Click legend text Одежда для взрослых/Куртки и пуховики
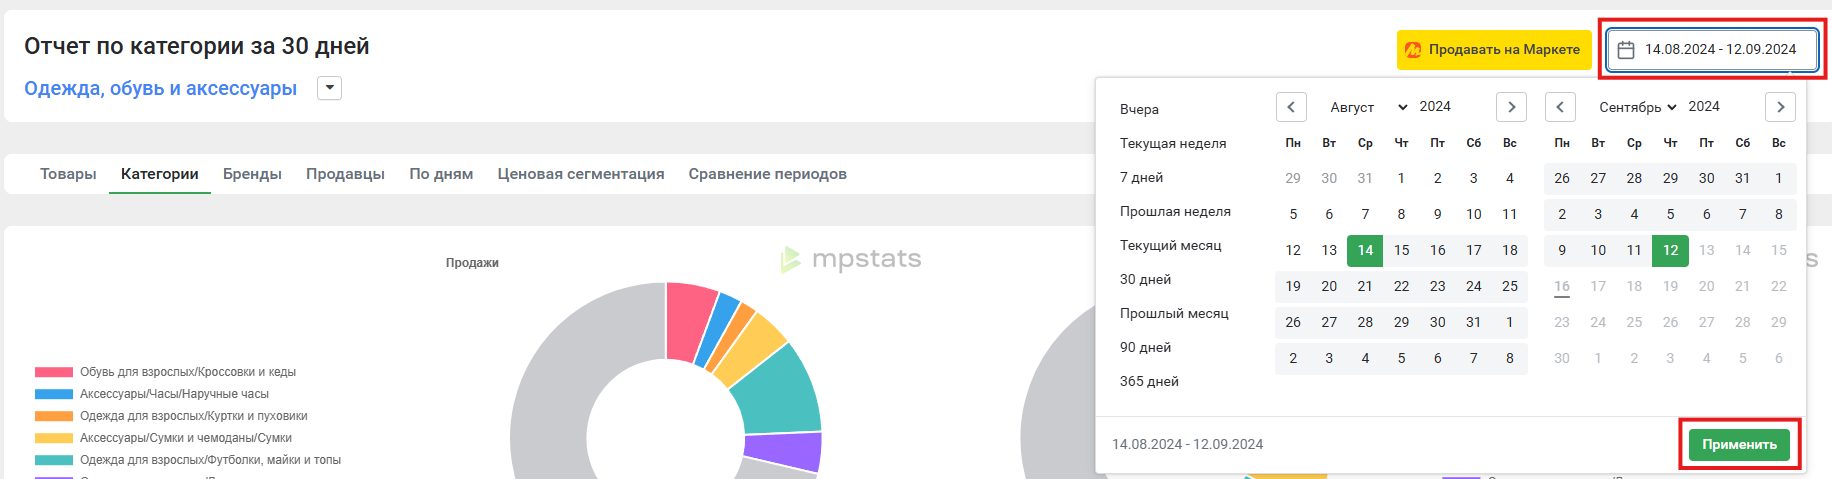Screen dimensions: 1832x479 pyautogui.click(x=194, y=416)
